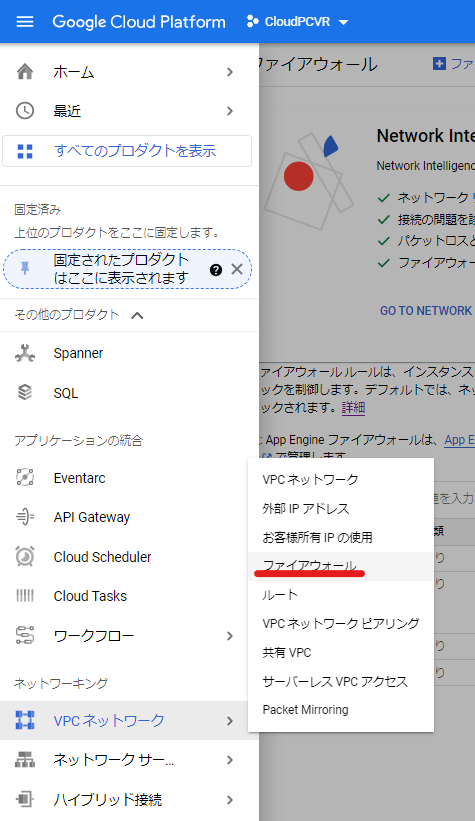The width and height of the screenshot is (475, 821).
Task: Click the App Engine link in the notice
Action: 459,440
